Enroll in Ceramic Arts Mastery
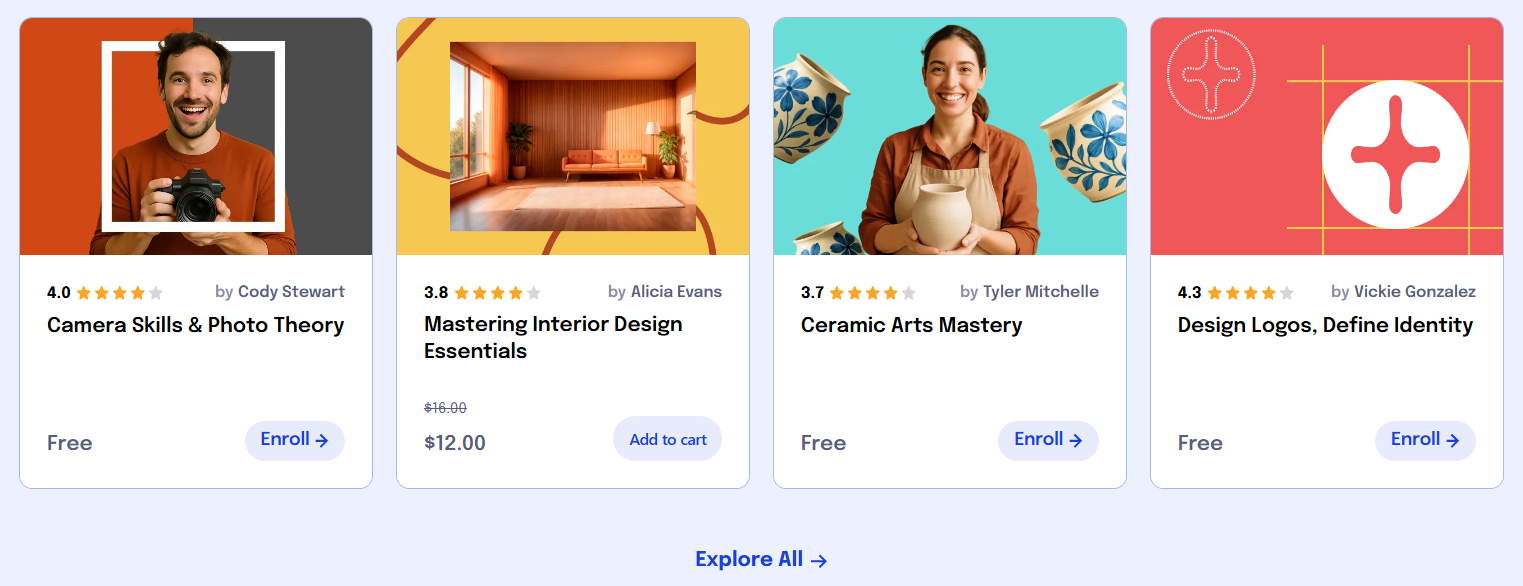The image size is (1523, 586). [1048, 441]
